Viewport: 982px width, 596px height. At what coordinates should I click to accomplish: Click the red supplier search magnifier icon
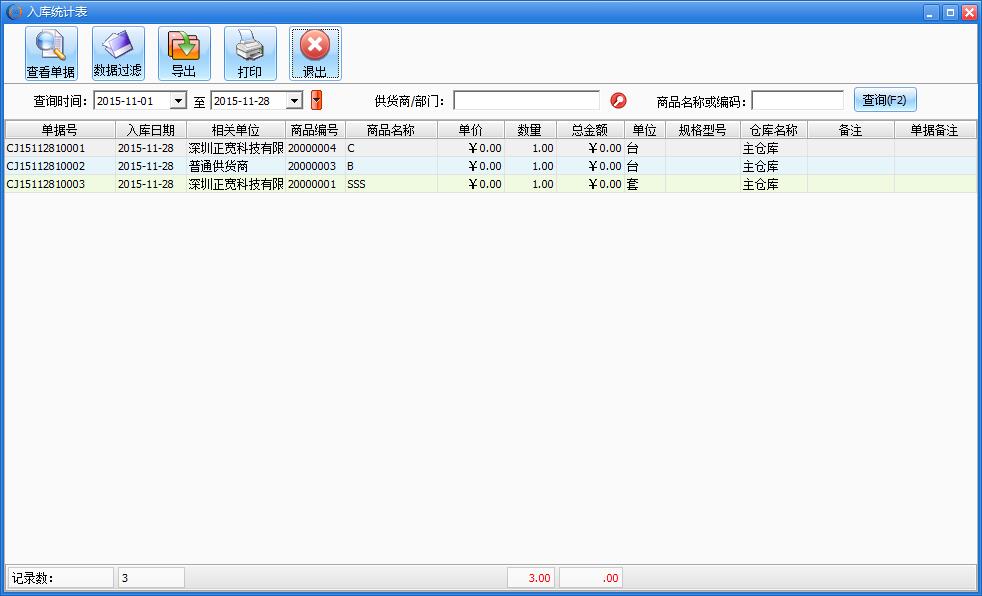(x=618, y=100)
